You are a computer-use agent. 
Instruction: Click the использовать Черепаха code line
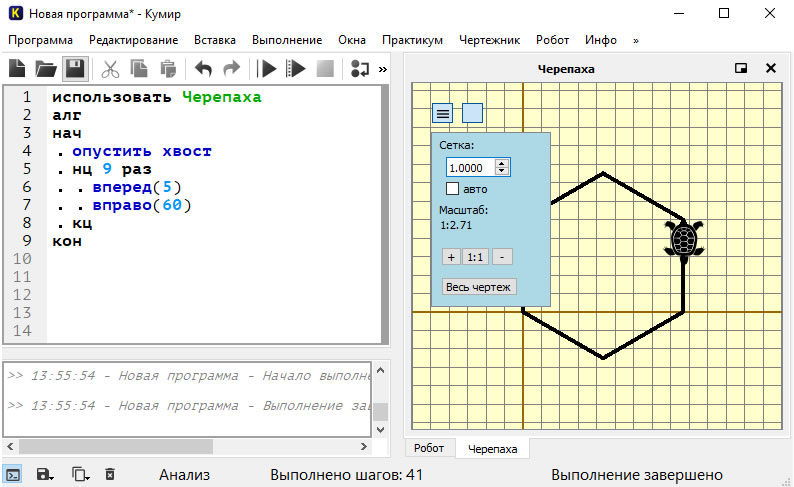point(157,97)
